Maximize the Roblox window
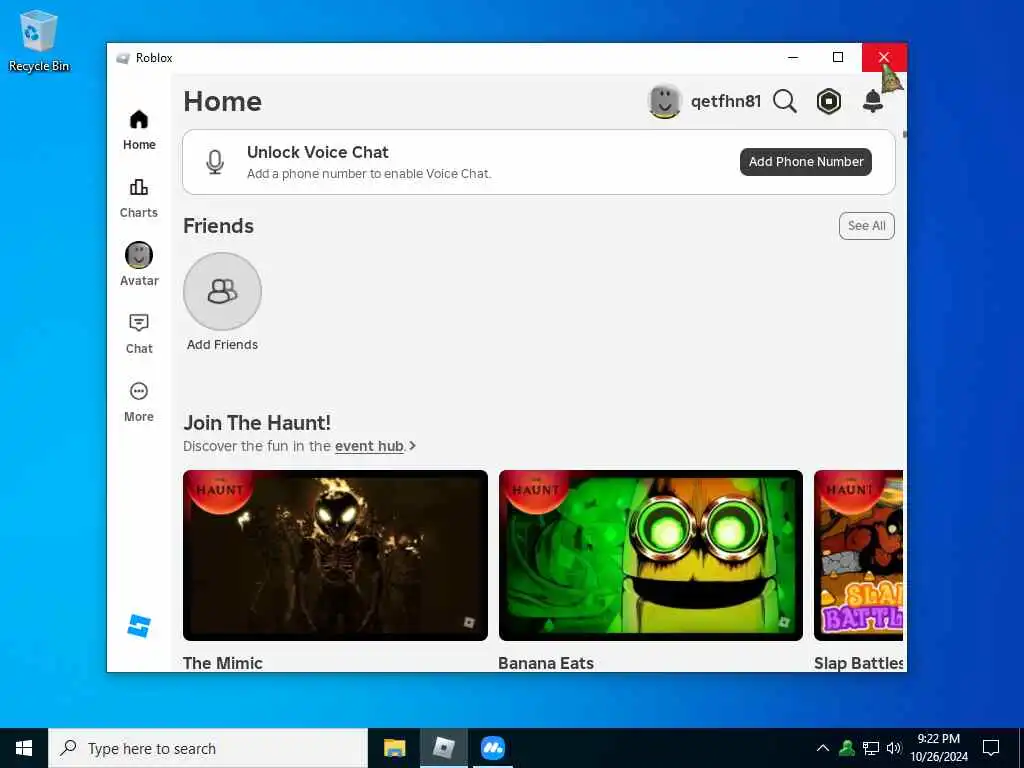 838,57
